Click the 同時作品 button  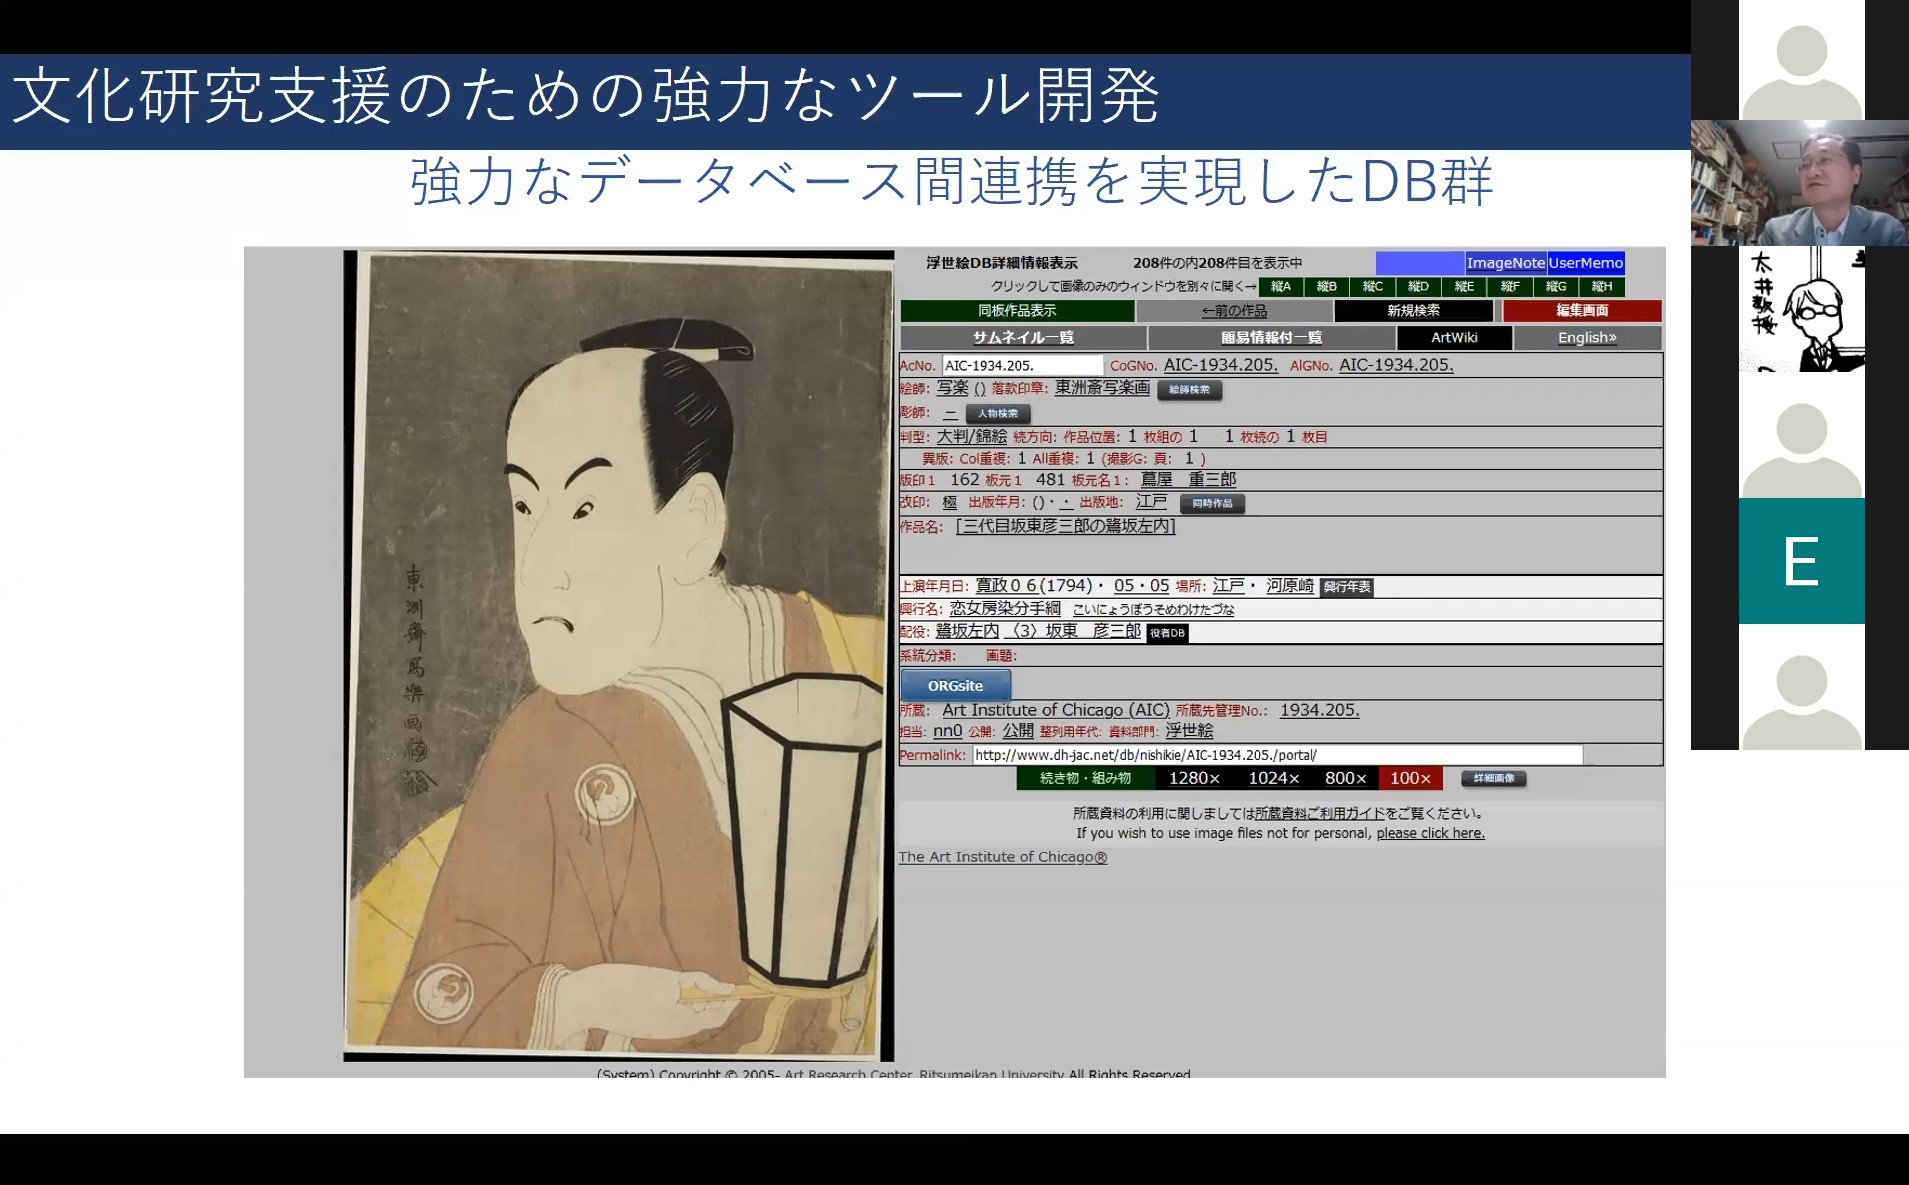point(1212,504)
